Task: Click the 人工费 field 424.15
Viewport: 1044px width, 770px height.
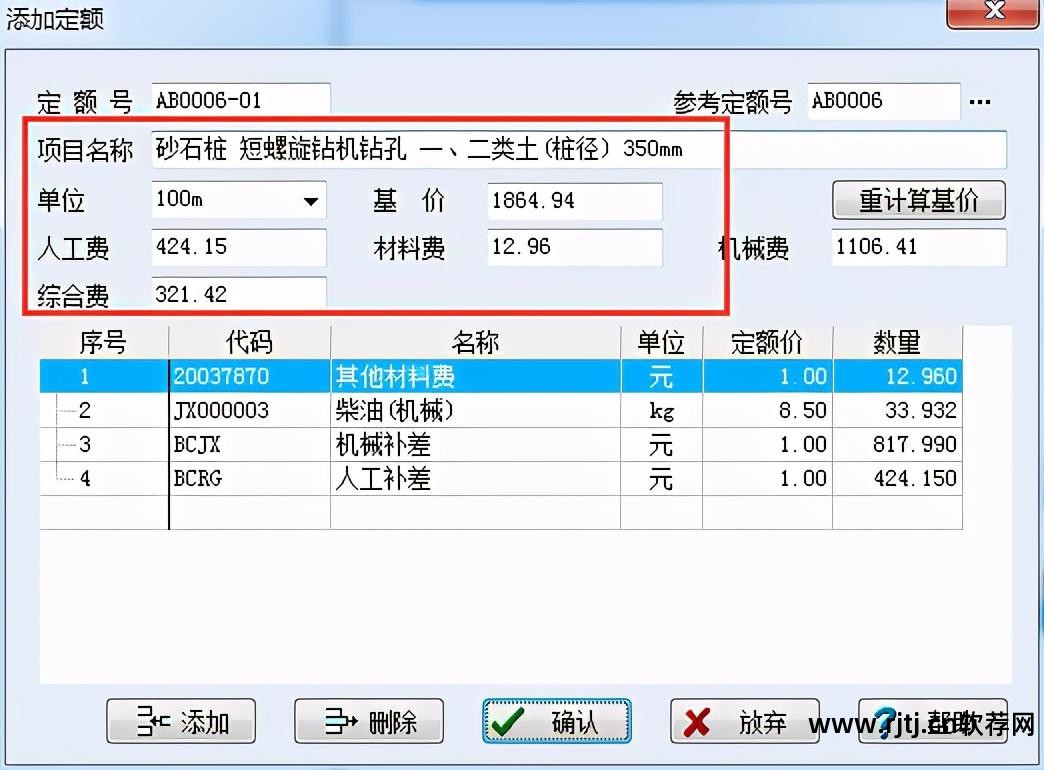Action: coord(239,247)
